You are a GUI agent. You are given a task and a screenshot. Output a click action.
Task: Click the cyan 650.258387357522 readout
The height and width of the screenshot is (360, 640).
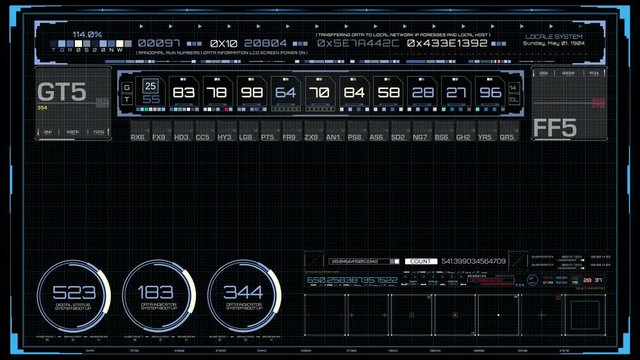[352, 280]
